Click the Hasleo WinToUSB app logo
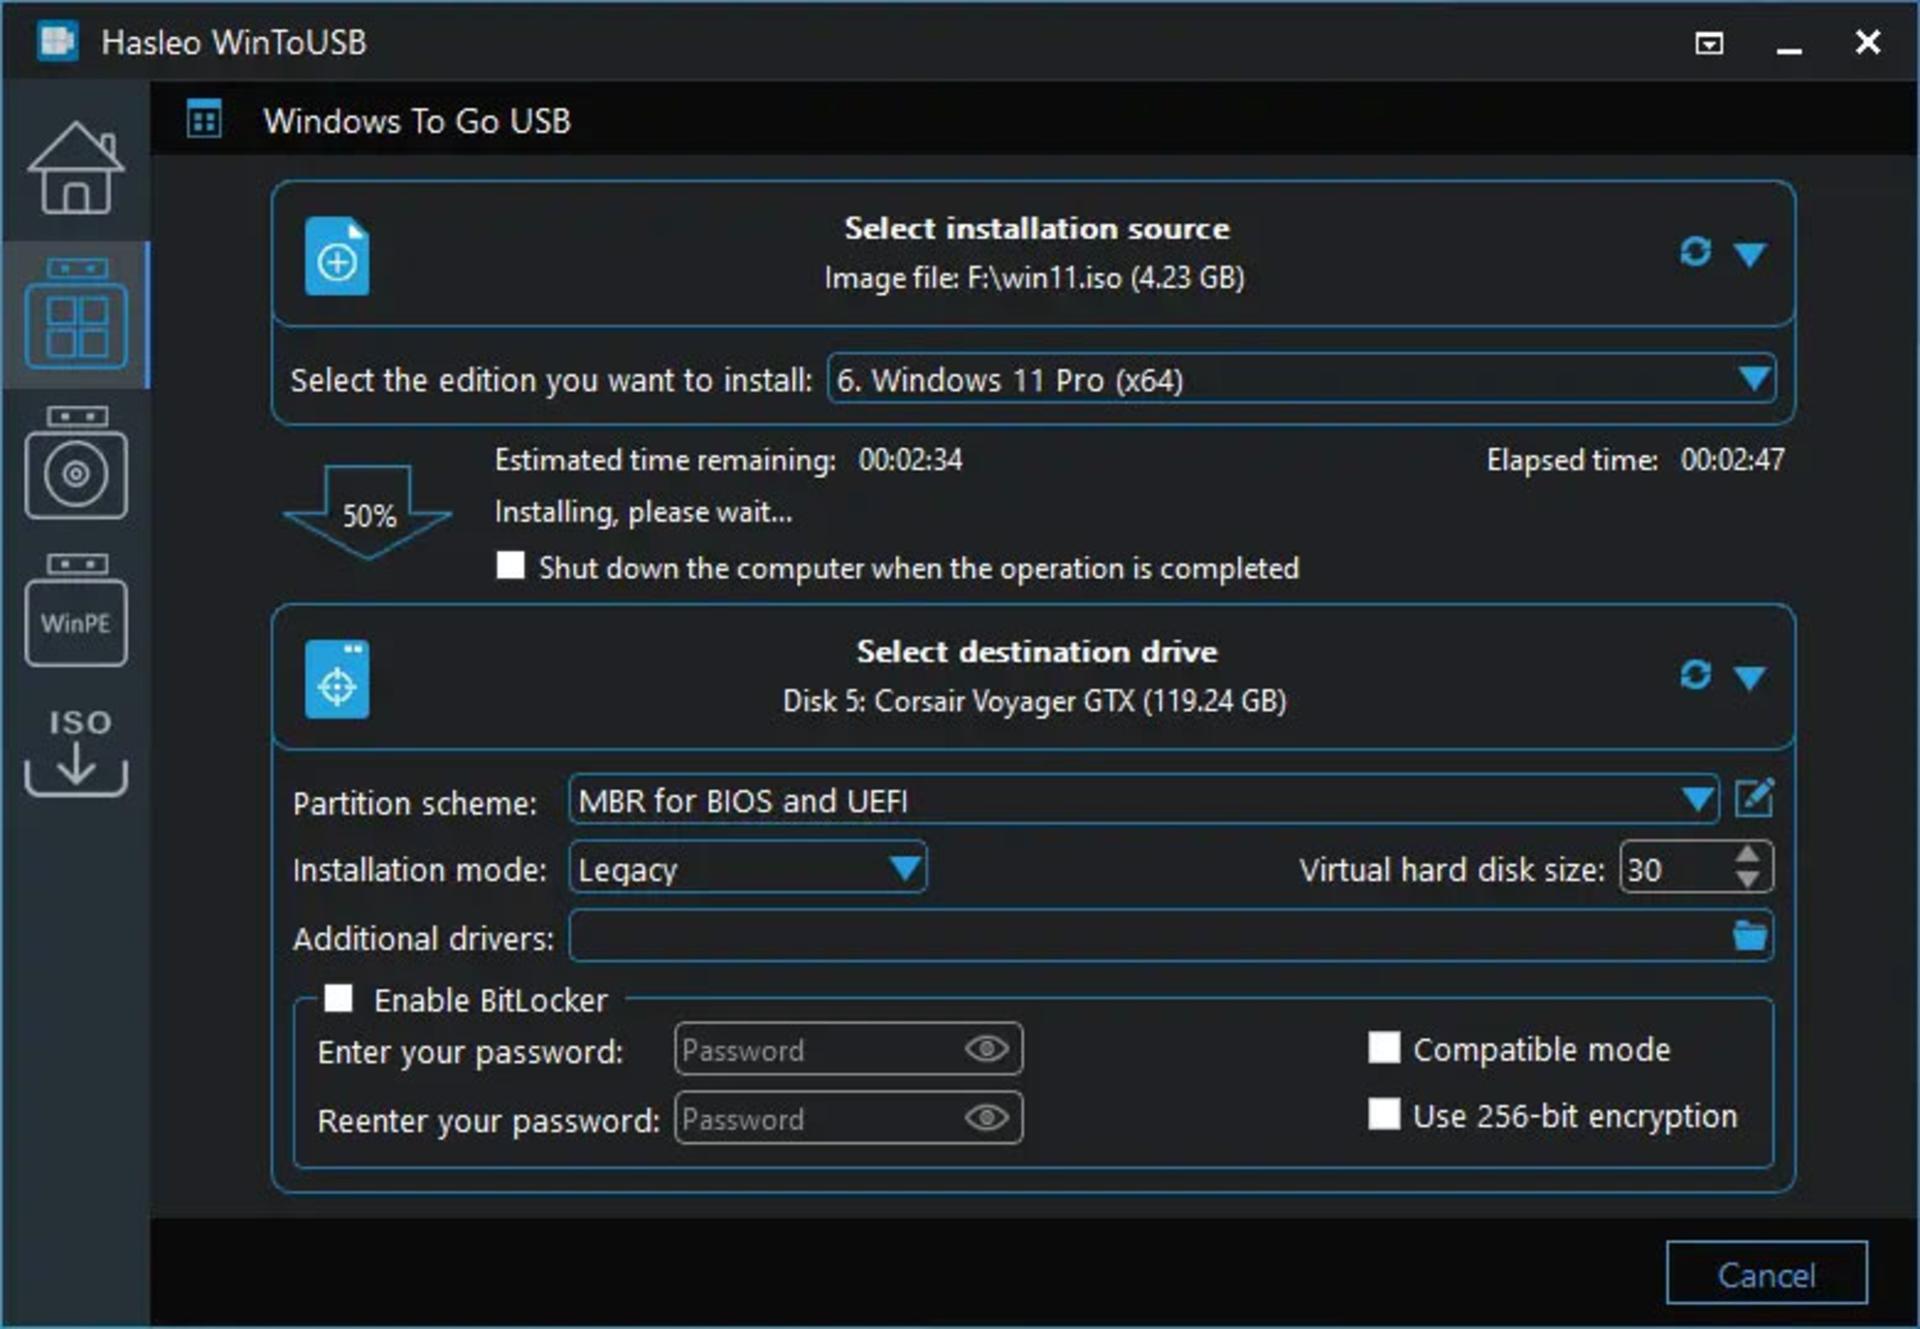This screenshot has height=1329, width=1920. [x=57, y=42]
